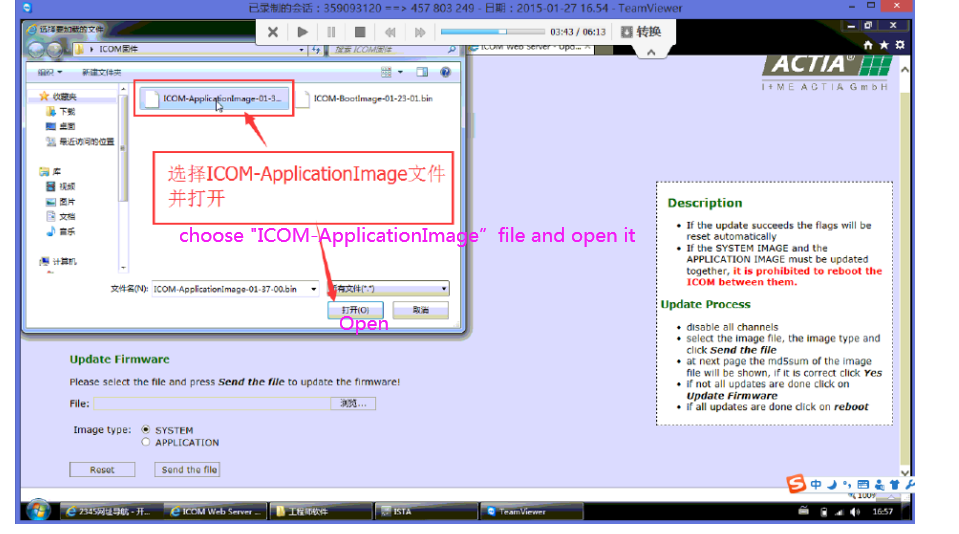The width and height of the screenshot is (959, 534).
Task: Toggle the preview pane icon
Action: click(x=422, y=72)
